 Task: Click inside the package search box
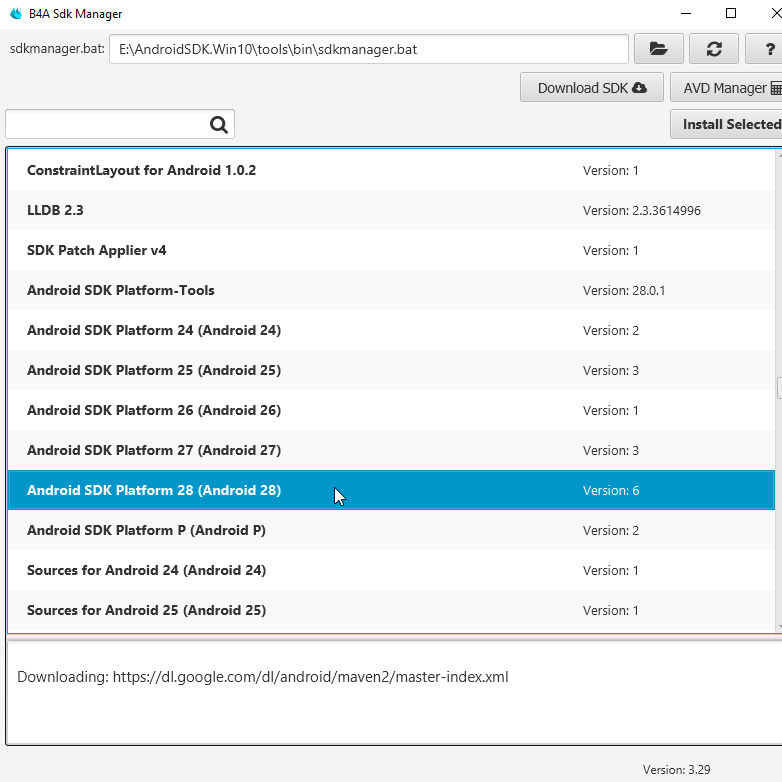pos(105,125)
